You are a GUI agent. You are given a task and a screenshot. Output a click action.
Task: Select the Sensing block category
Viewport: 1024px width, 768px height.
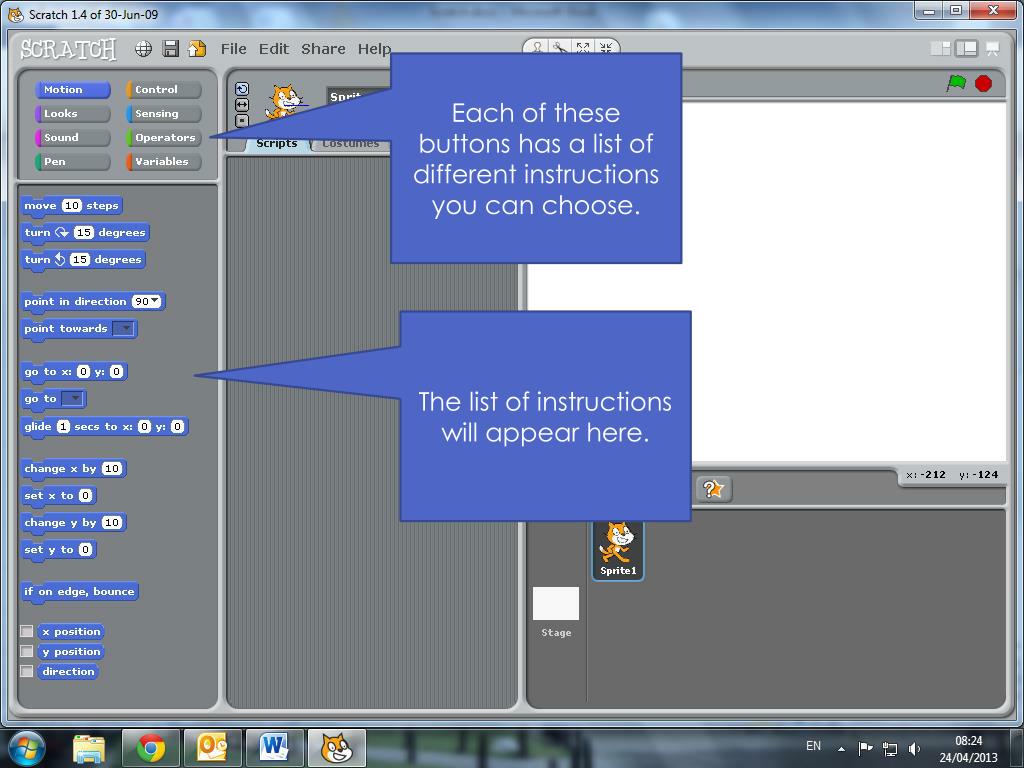click(x=164, y=114)
